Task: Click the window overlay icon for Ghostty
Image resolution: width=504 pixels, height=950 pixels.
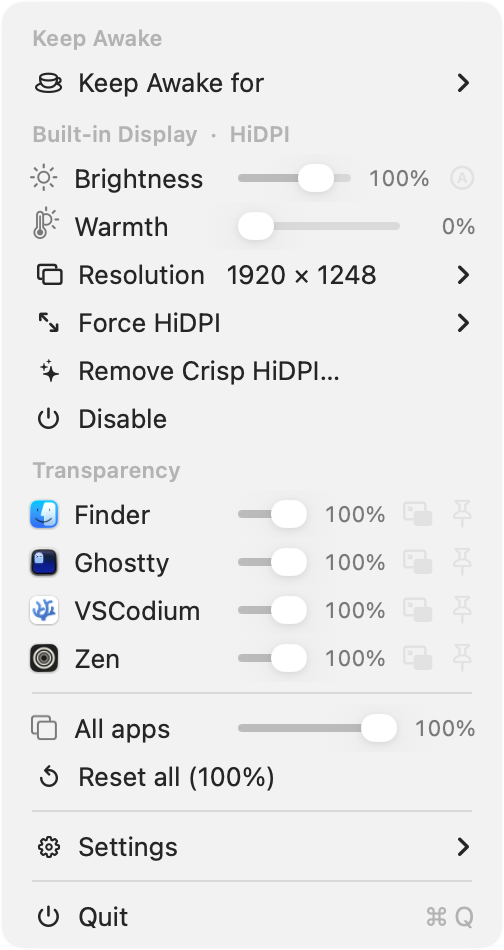Action: click(418, 562)
